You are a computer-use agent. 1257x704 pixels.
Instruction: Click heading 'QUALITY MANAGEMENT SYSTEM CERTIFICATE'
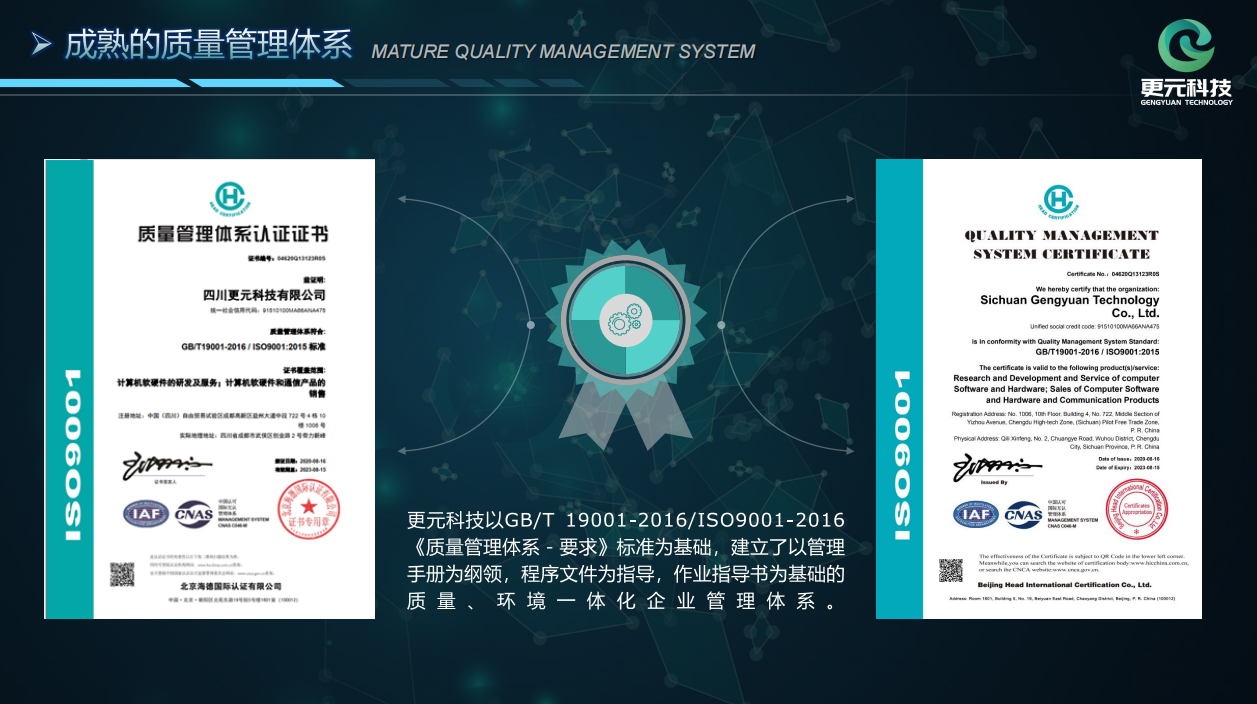(x=1061, y=244)
